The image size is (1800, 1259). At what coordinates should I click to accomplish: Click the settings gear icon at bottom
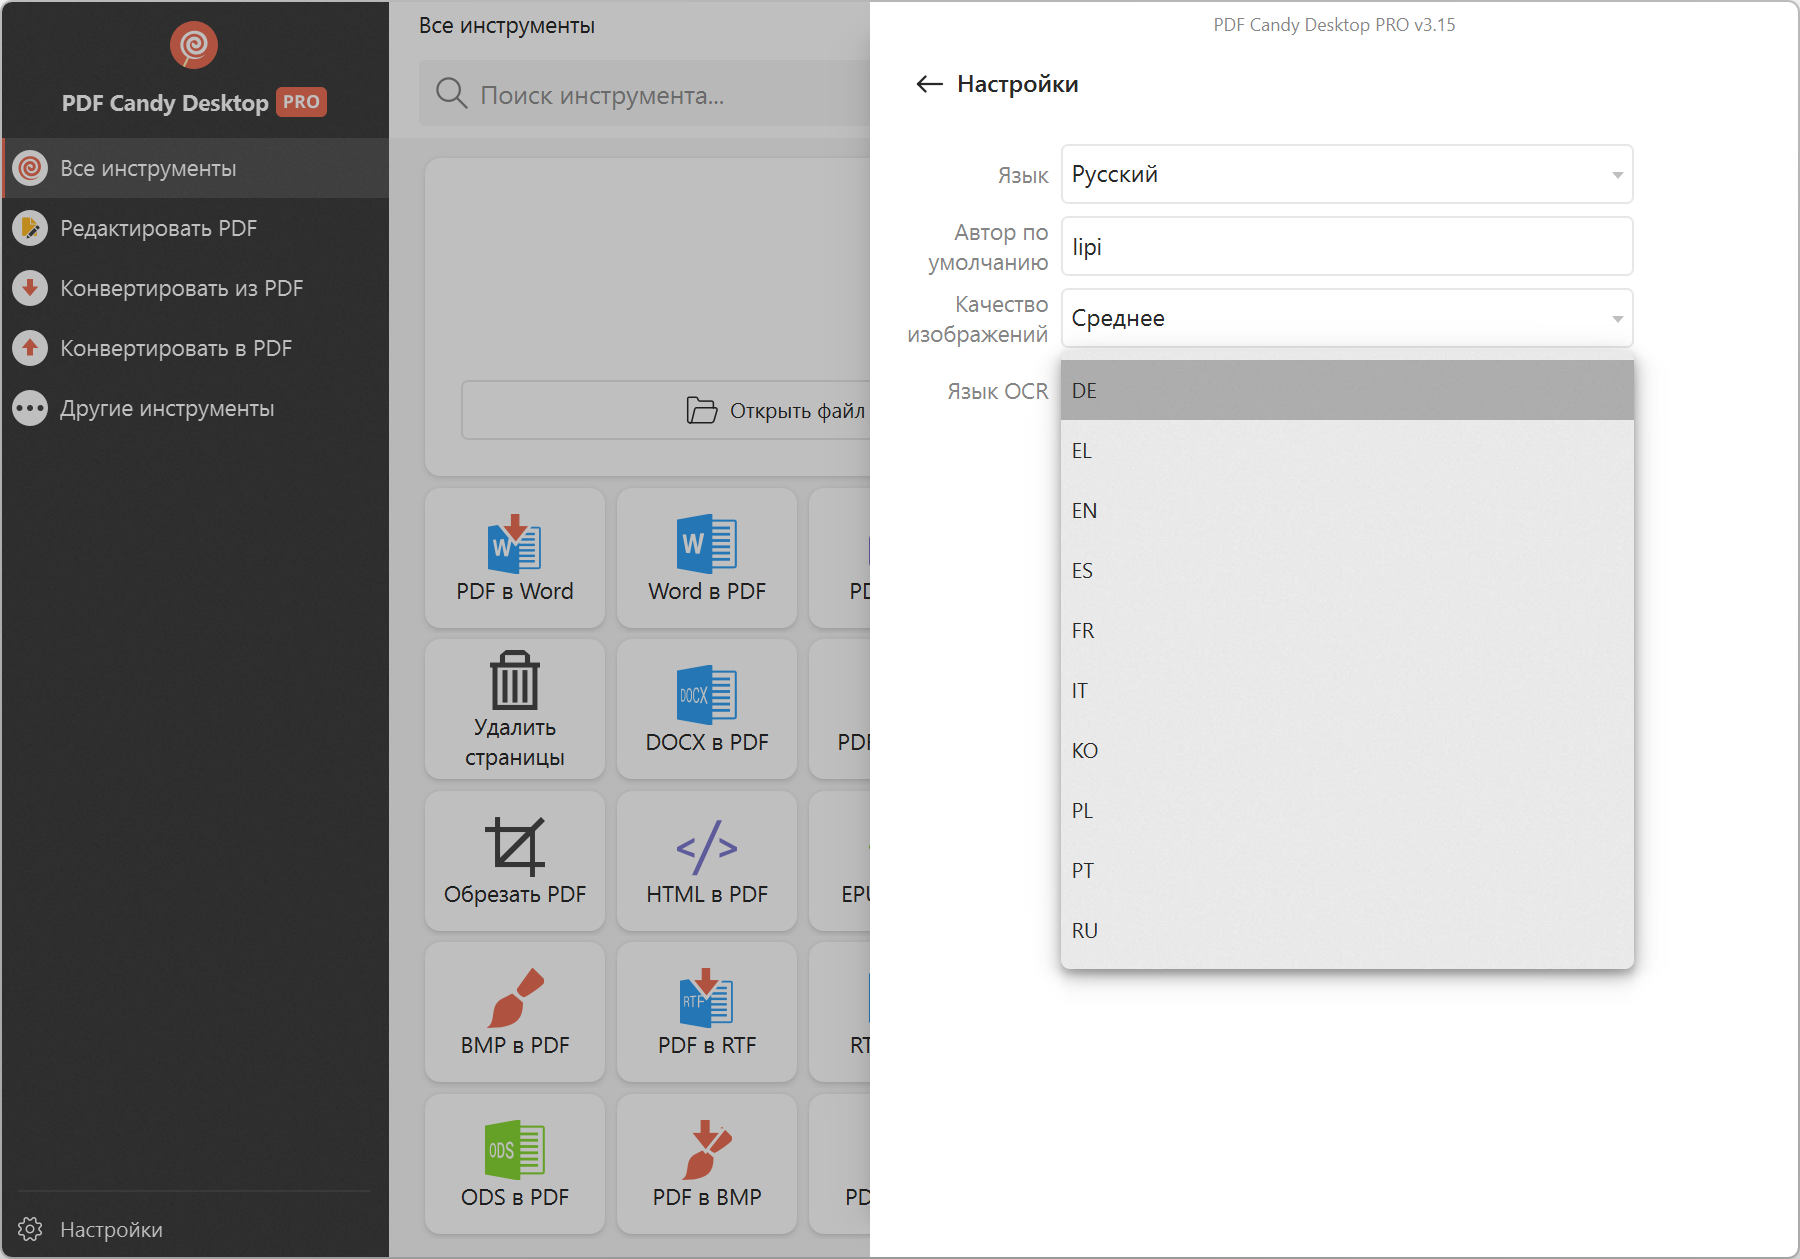pyautogui.click(x=30, y=1229)
